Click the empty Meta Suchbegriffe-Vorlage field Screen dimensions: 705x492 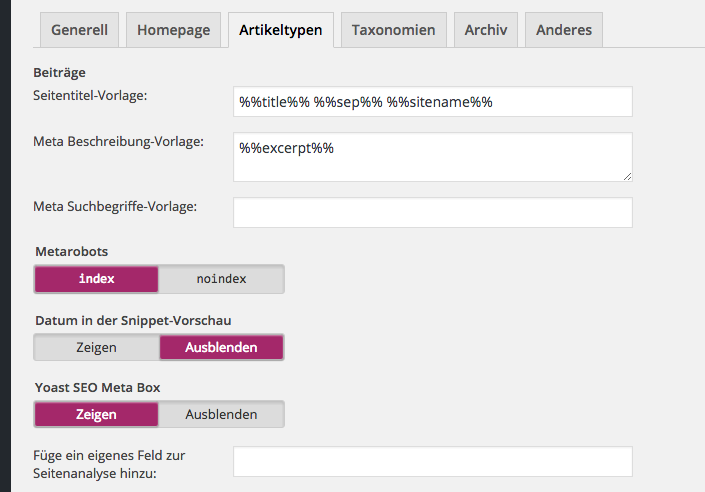click(432, 212)
